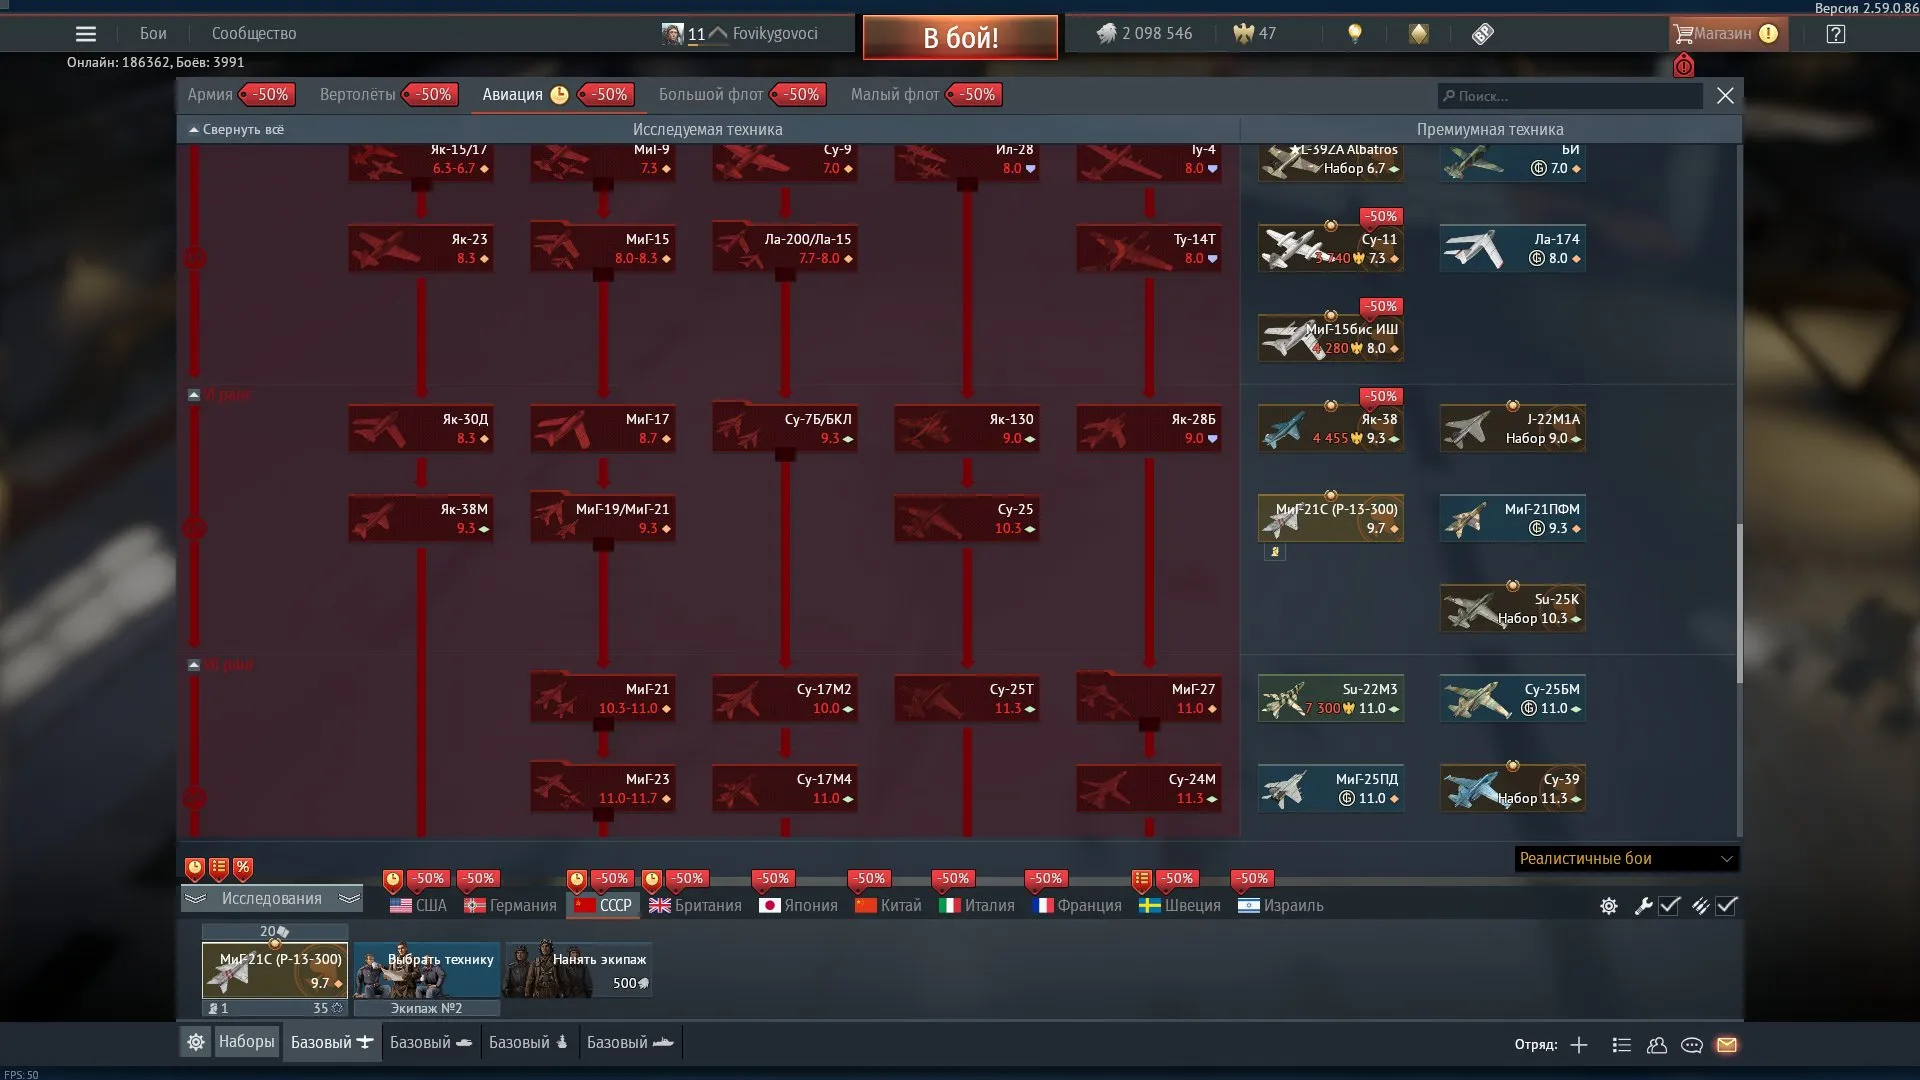Select the Су-25 aircraft card
Viewport: 1920px width, 1080px height.
tap(967, 518)
